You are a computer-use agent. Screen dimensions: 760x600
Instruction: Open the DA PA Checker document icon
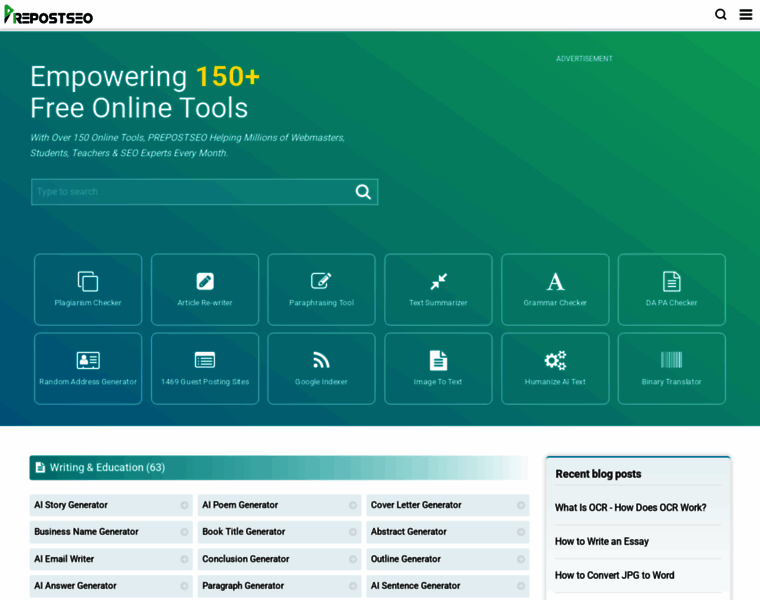[671, 282]
